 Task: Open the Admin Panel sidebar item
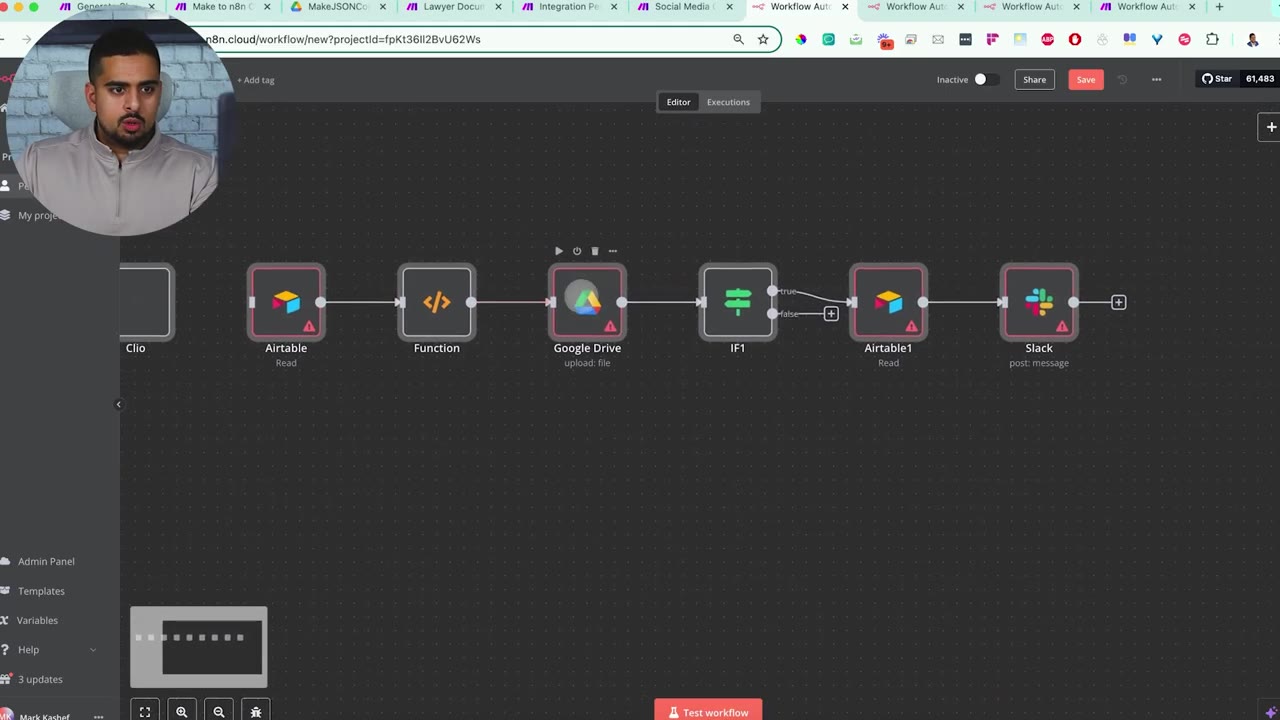point(46,561)
